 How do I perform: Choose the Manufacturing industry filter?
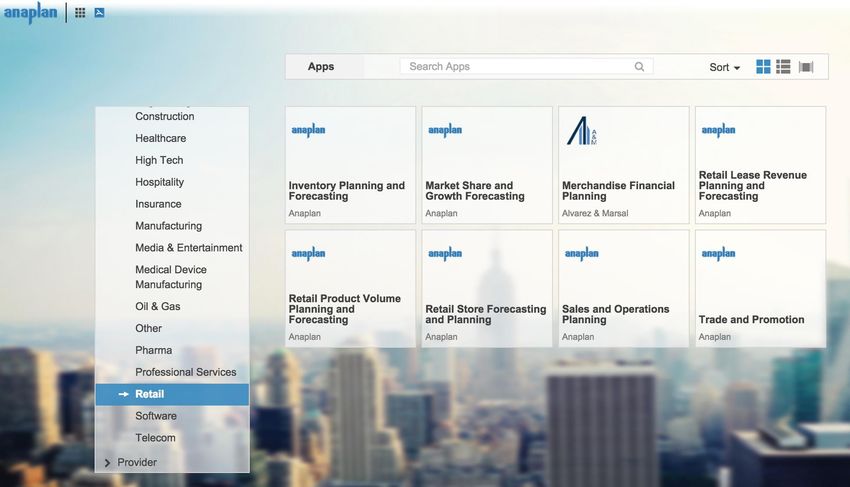(x=168, y=226)
